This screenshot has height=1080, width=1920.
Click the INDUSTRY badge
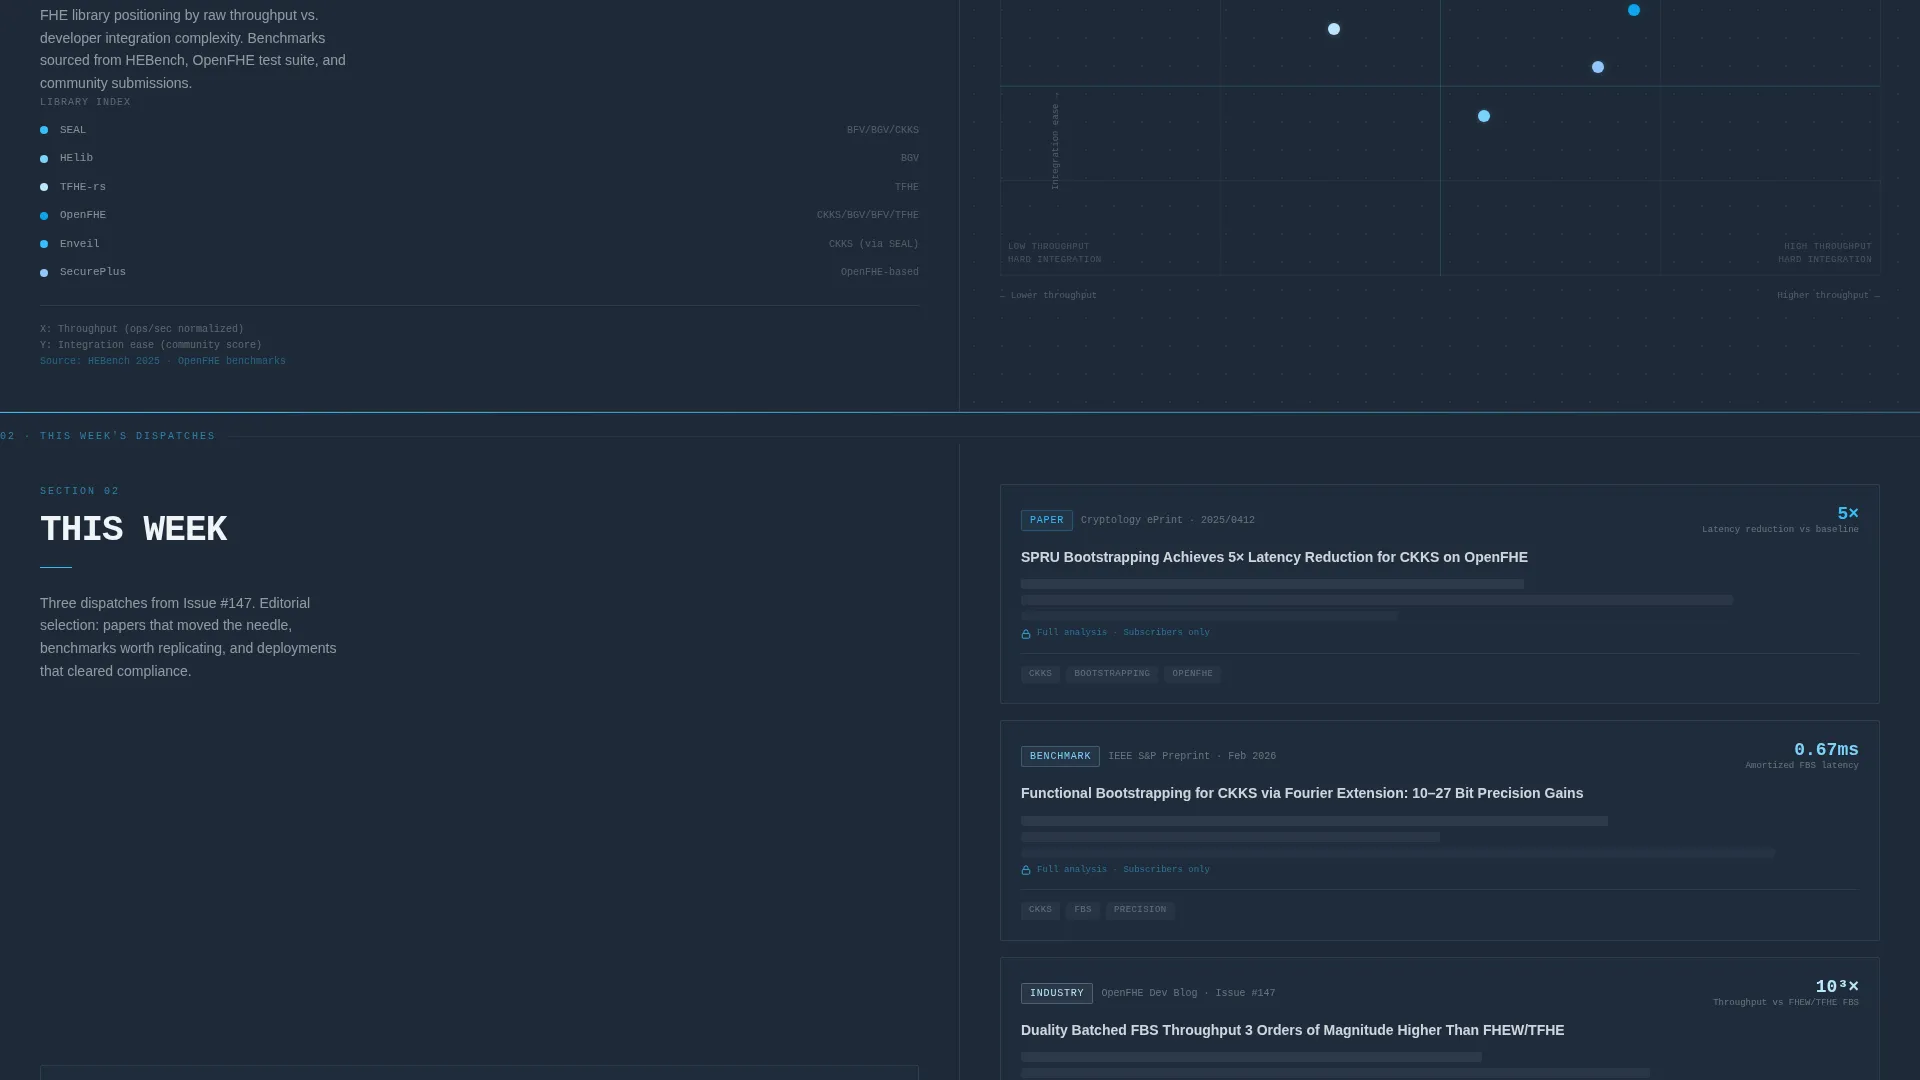tap(1057, 993)
